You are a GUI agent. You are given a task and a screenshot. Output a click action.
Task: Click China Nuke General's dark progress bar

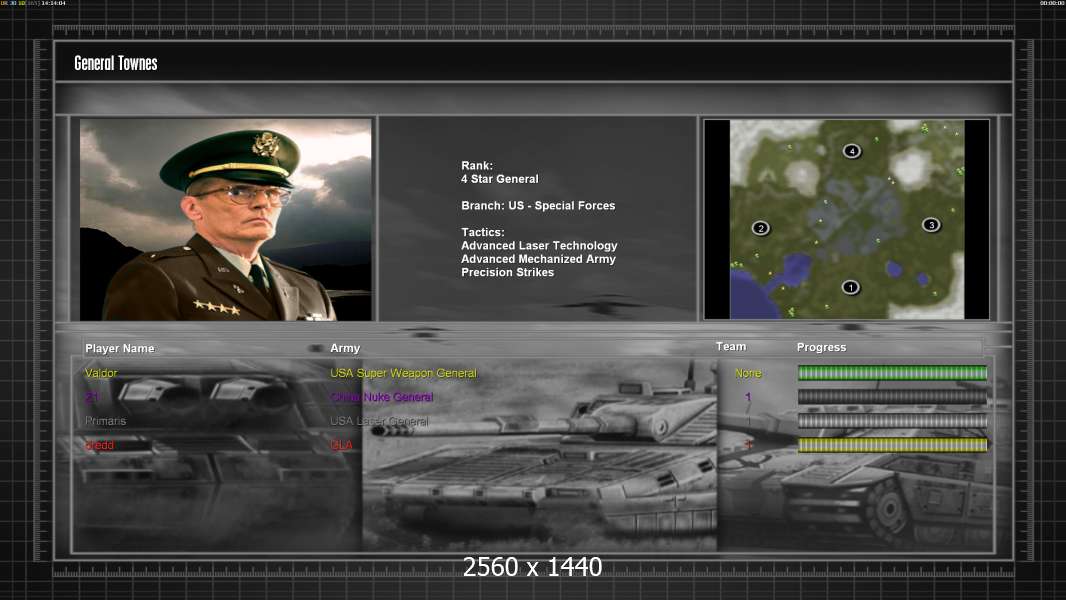point(892,397)
